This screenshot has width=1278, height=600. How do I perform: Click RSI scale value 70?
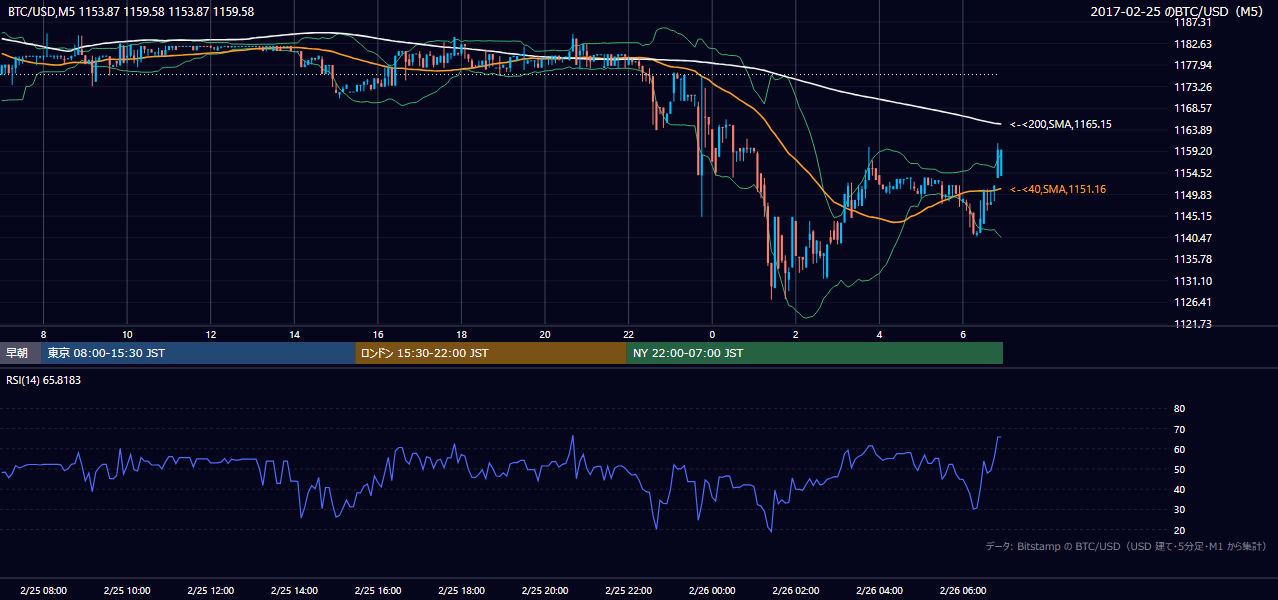click(x=1179, y=429)
